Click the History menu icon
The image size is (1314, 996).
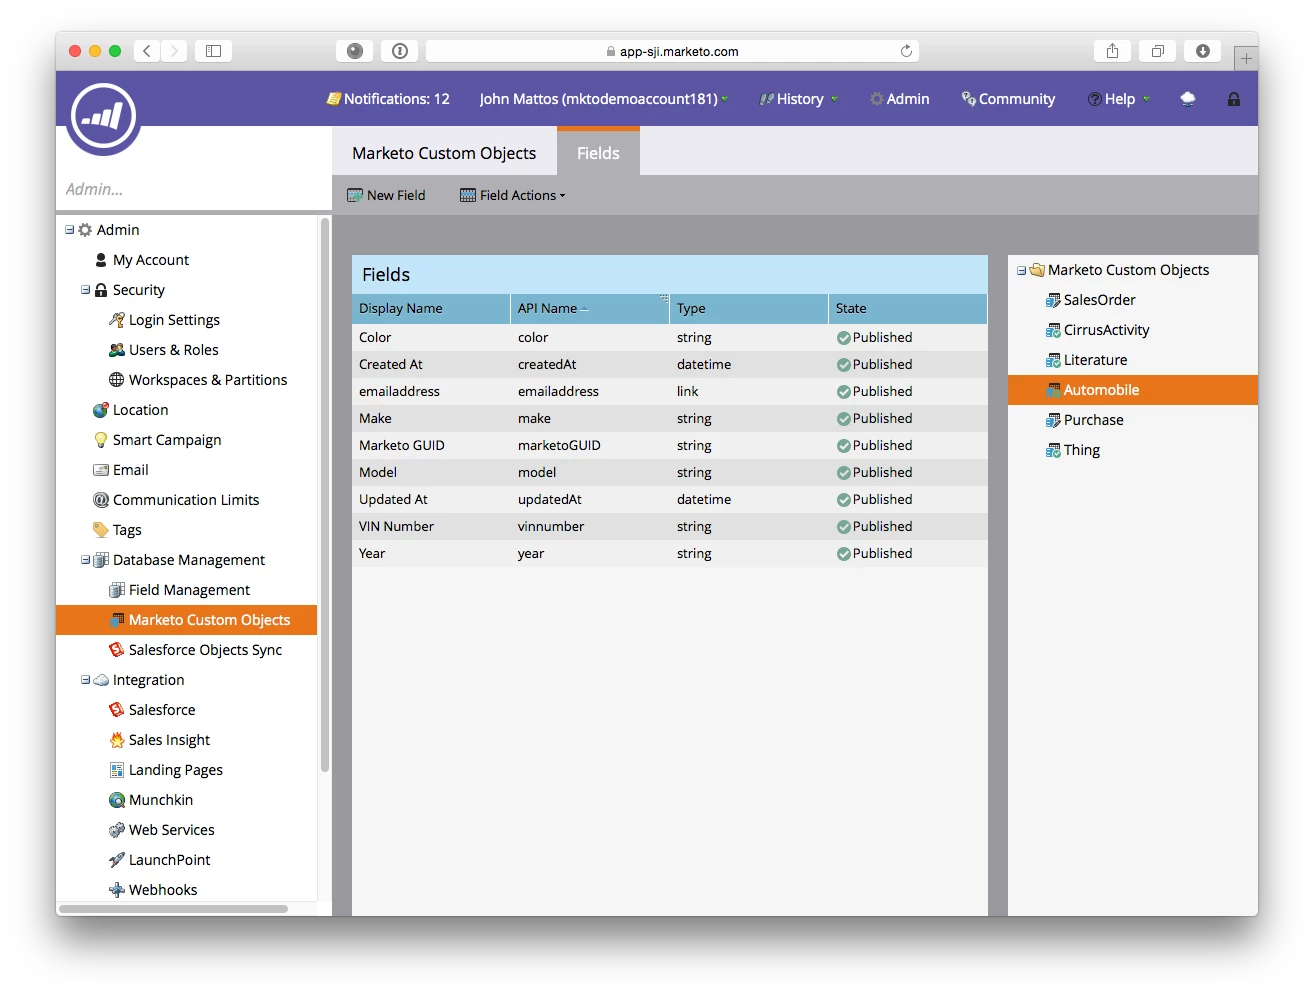tap(767, 99)
